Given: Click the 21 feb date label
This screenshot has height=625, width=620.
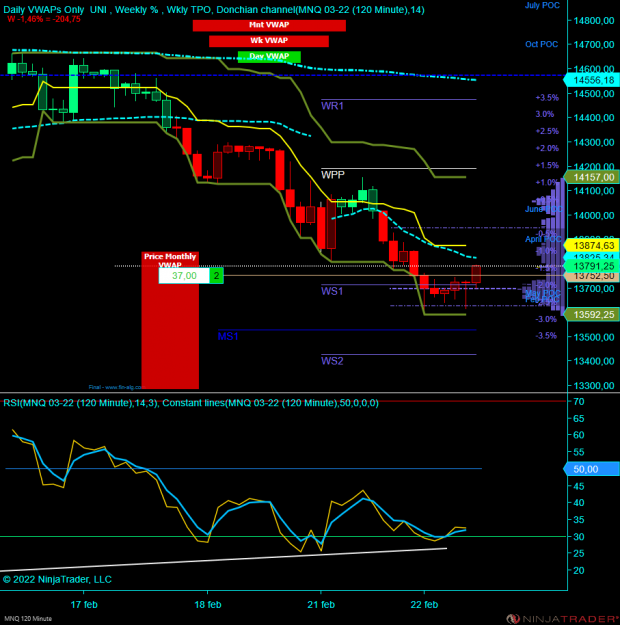Looking at the screenshot, I should (321, 604).
